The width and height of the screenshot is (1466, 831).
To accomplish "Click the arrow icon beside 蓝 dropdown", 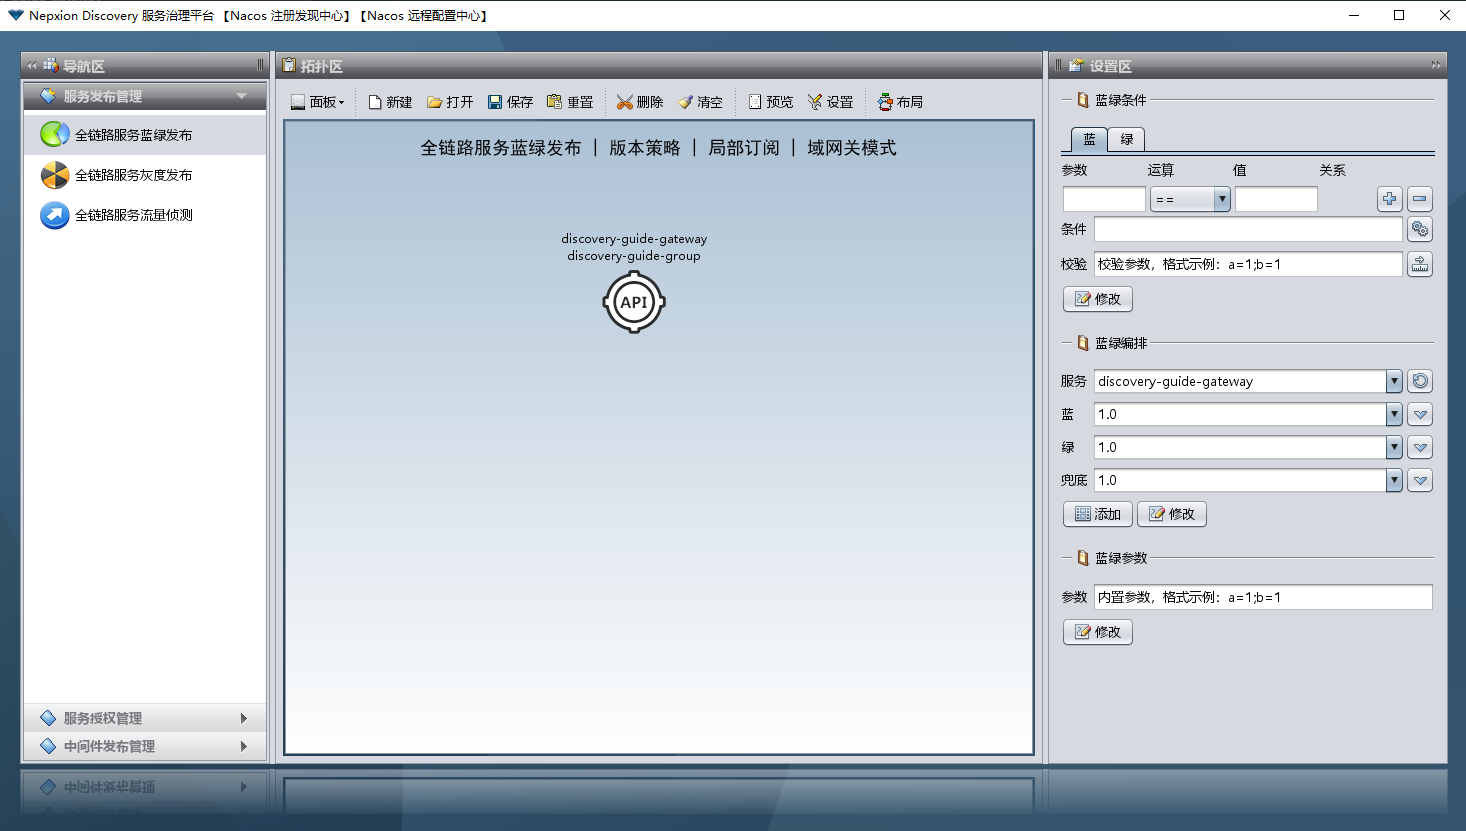I will 1420,414.
